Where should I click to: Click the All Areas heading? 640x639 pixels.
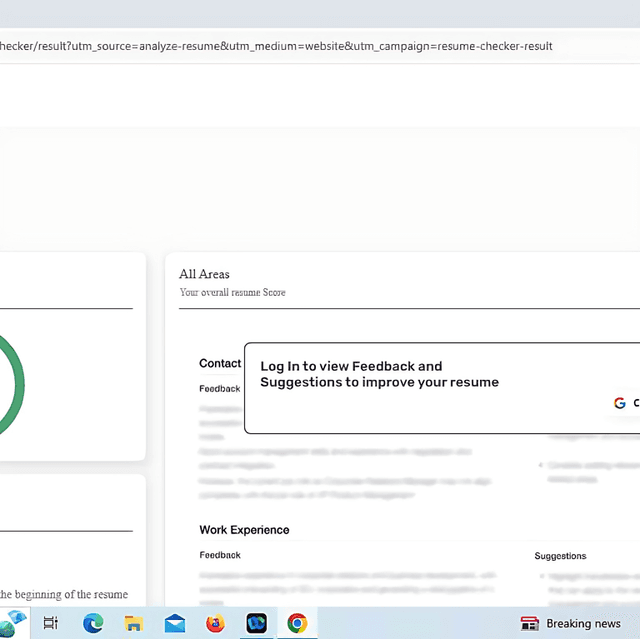point(204,274)
